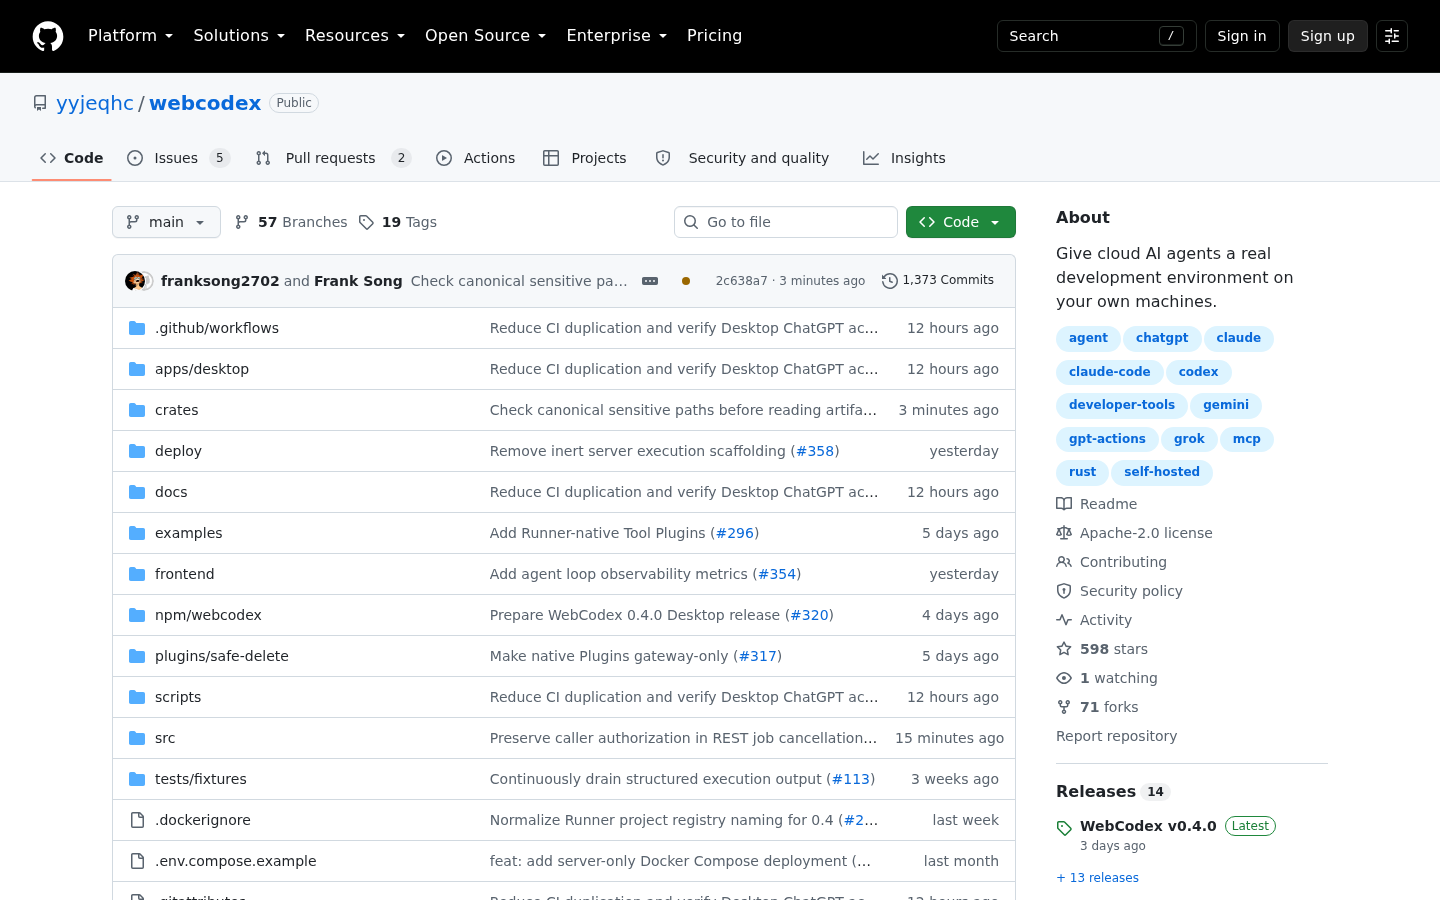Click the Sign up button
This screenshot has width=1440, height=900.
[x=1328, y=36]
